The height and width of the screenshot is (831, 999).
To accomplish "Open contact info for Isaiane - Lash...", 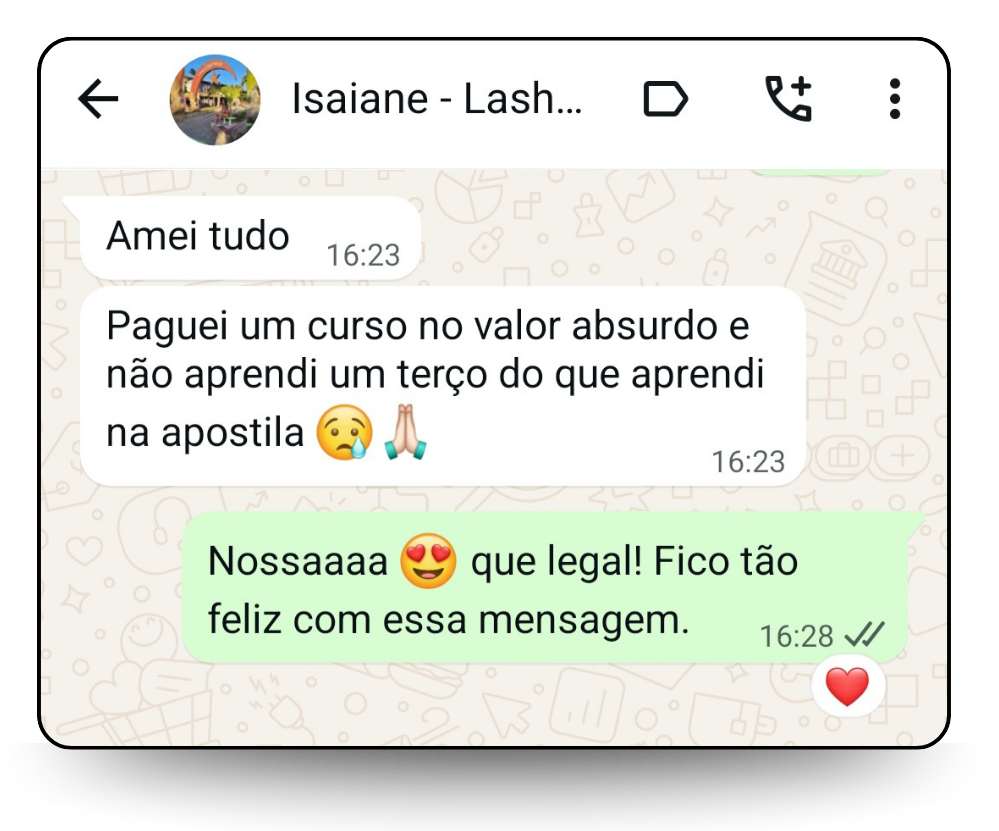I will point(436,99).
